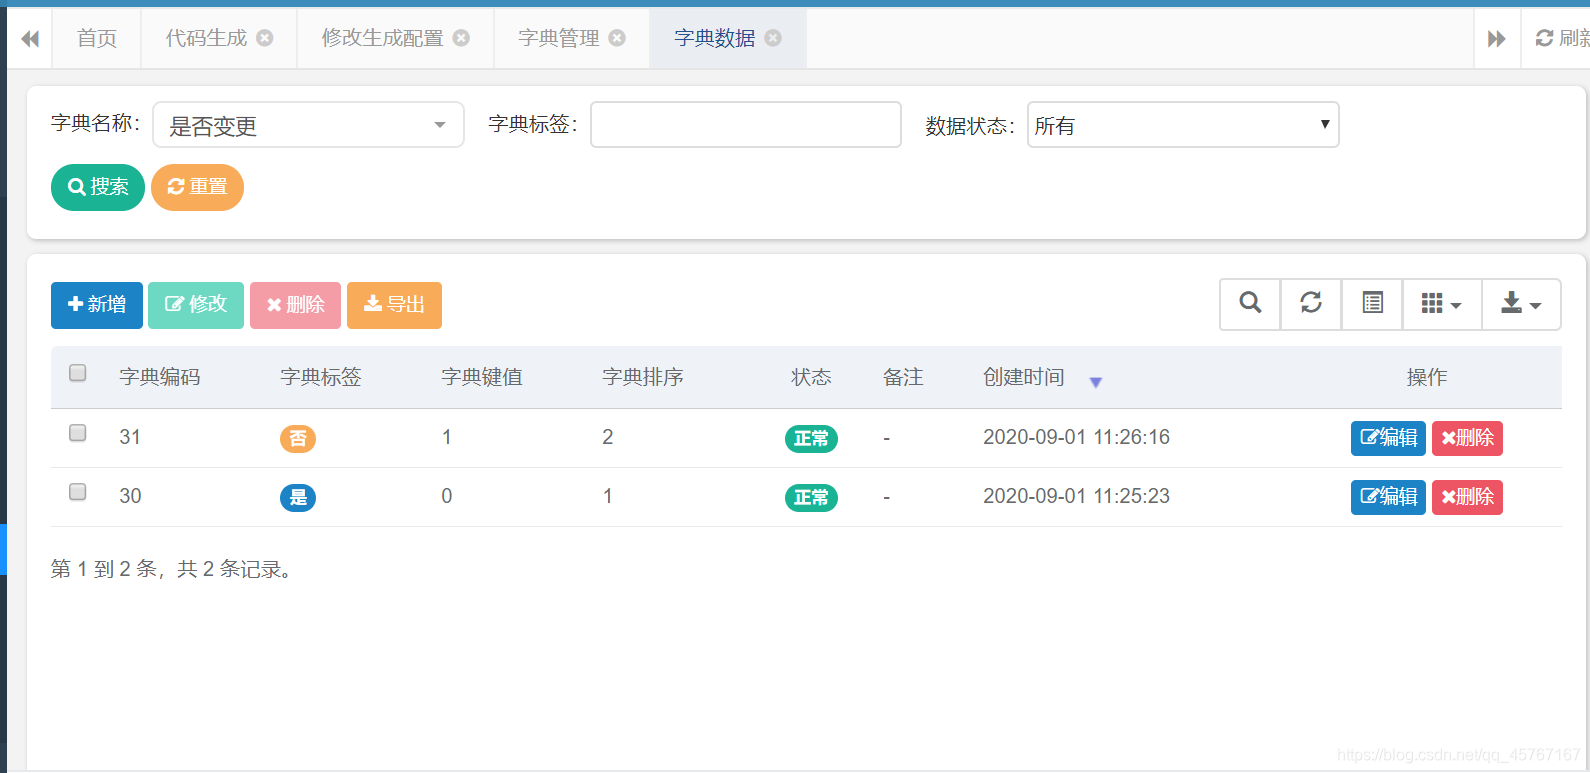Click the timestamp 2020-09-01 11:26:16
The height and width of the screenshot is (773, 1590).
click(1076, 437)
